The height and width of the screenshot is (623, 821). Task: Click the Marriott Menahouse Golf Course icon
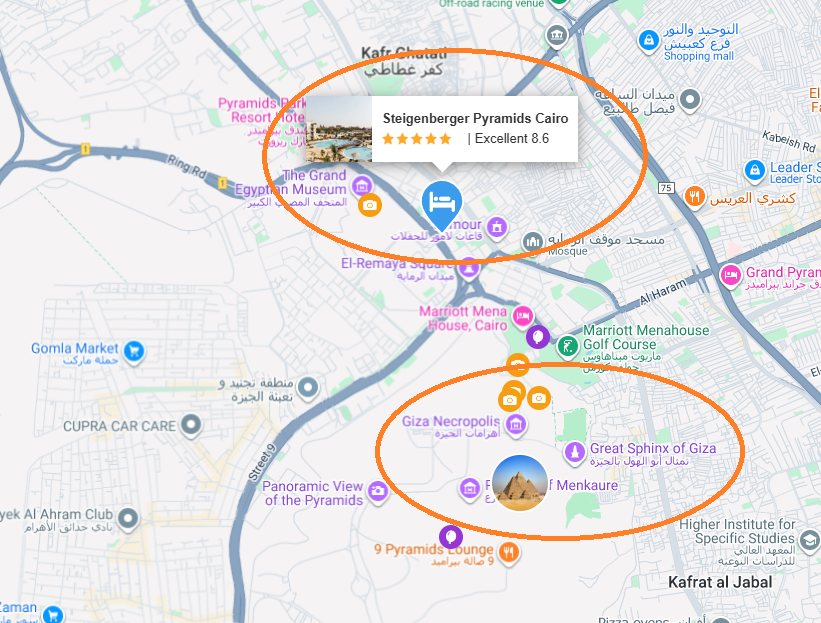coord(568,346)
